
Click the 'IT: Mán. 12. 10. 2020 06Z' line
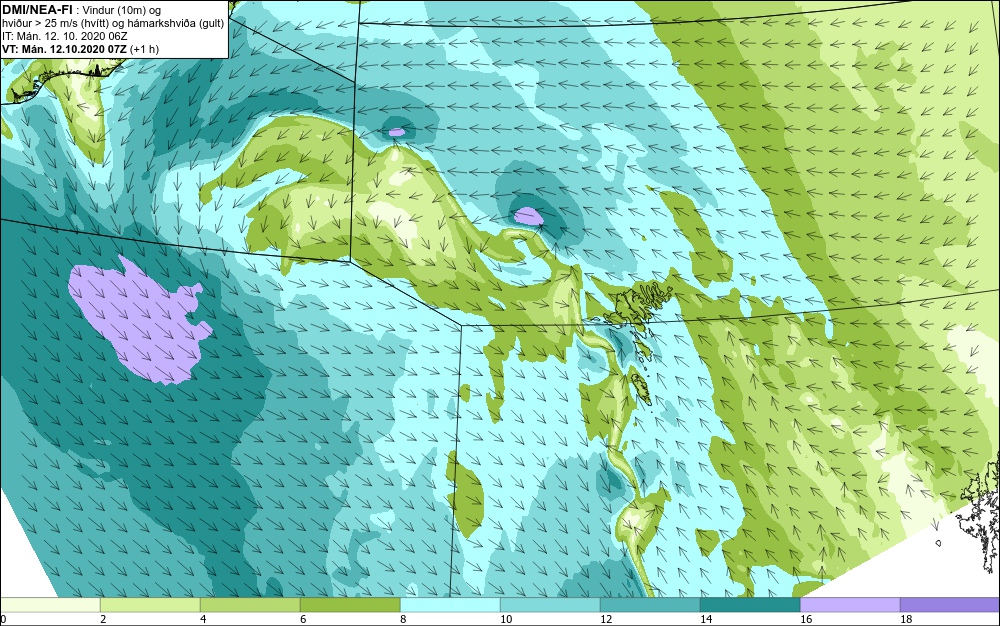pos(64,36)
